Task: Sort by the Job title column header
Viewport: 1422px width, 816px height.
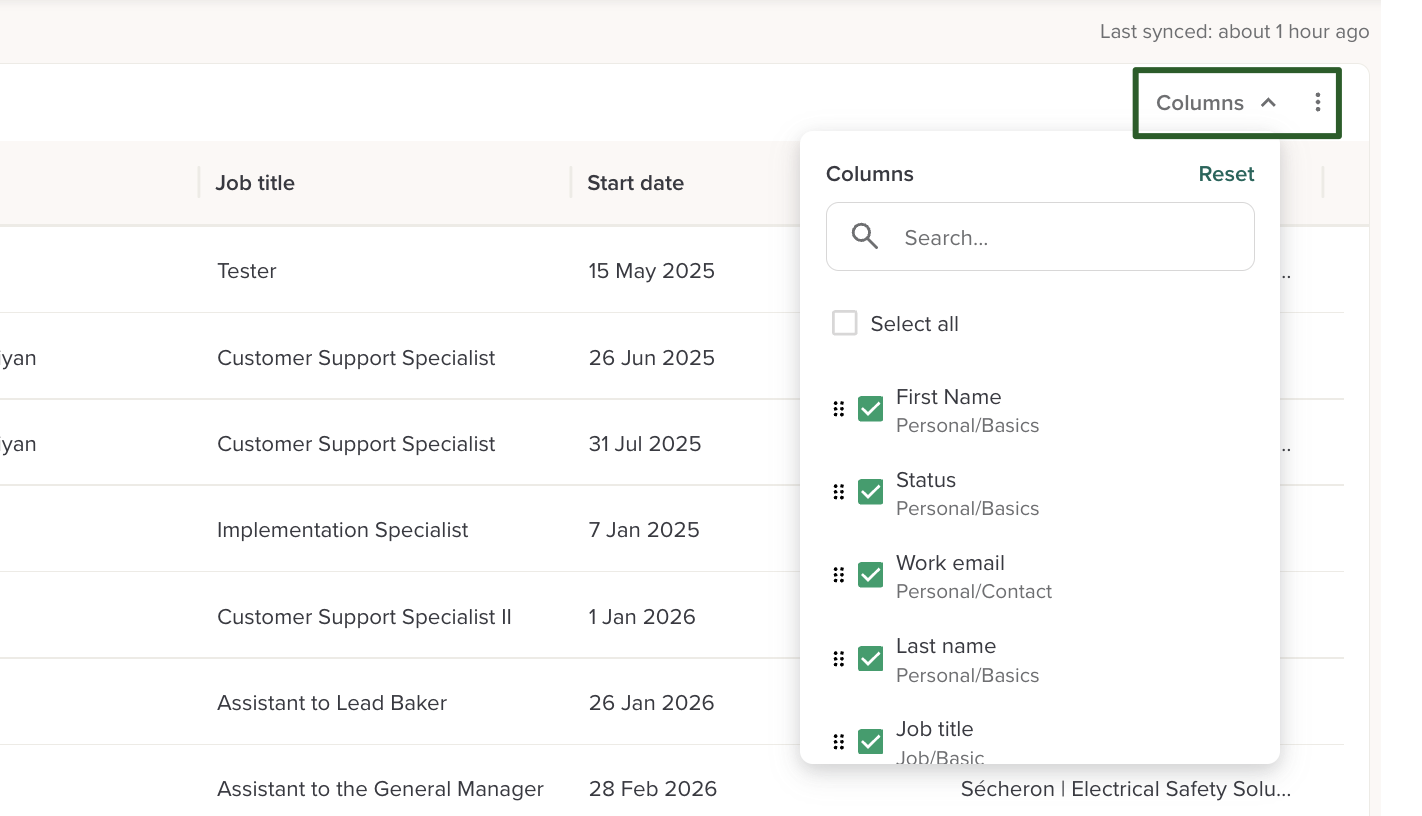Action: click(255, 183)
